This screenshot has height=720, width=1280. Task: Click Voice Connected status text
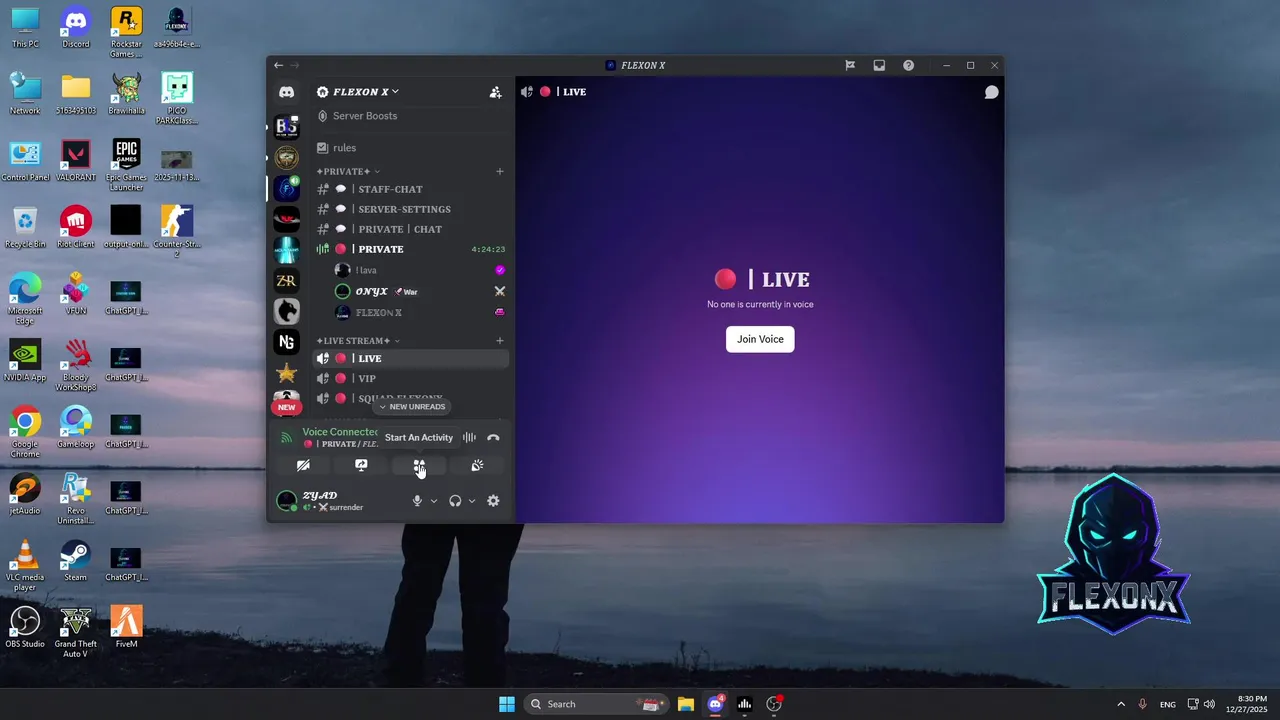[340, 432]
